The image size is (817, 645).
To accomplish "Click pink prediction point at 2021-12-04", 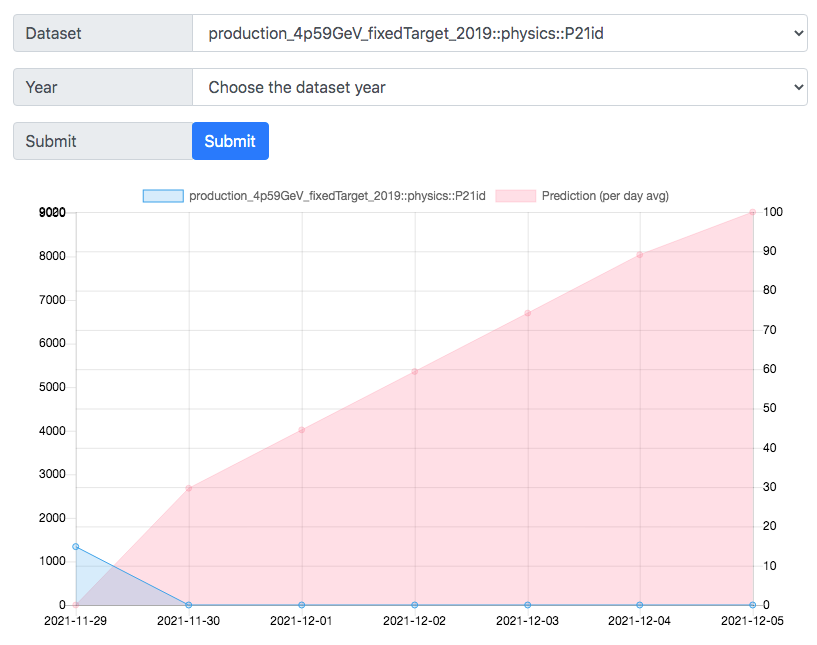I will click(640, 255).
